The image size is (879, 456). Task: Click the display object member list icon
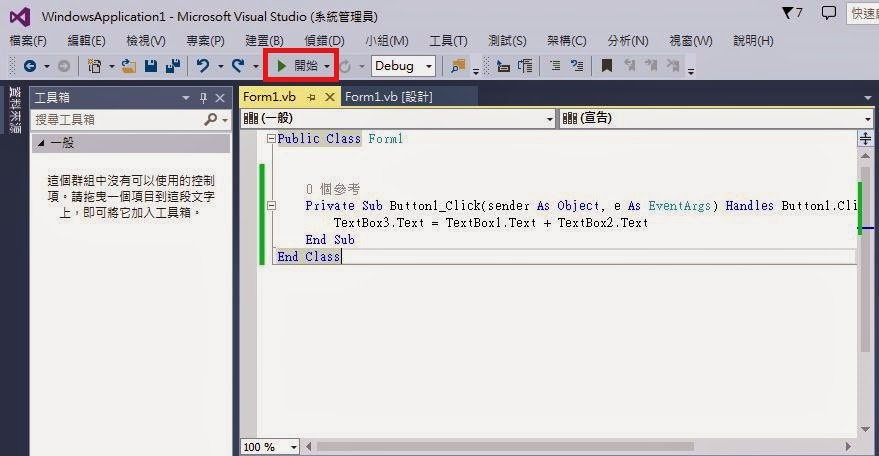tap(503, 66)
